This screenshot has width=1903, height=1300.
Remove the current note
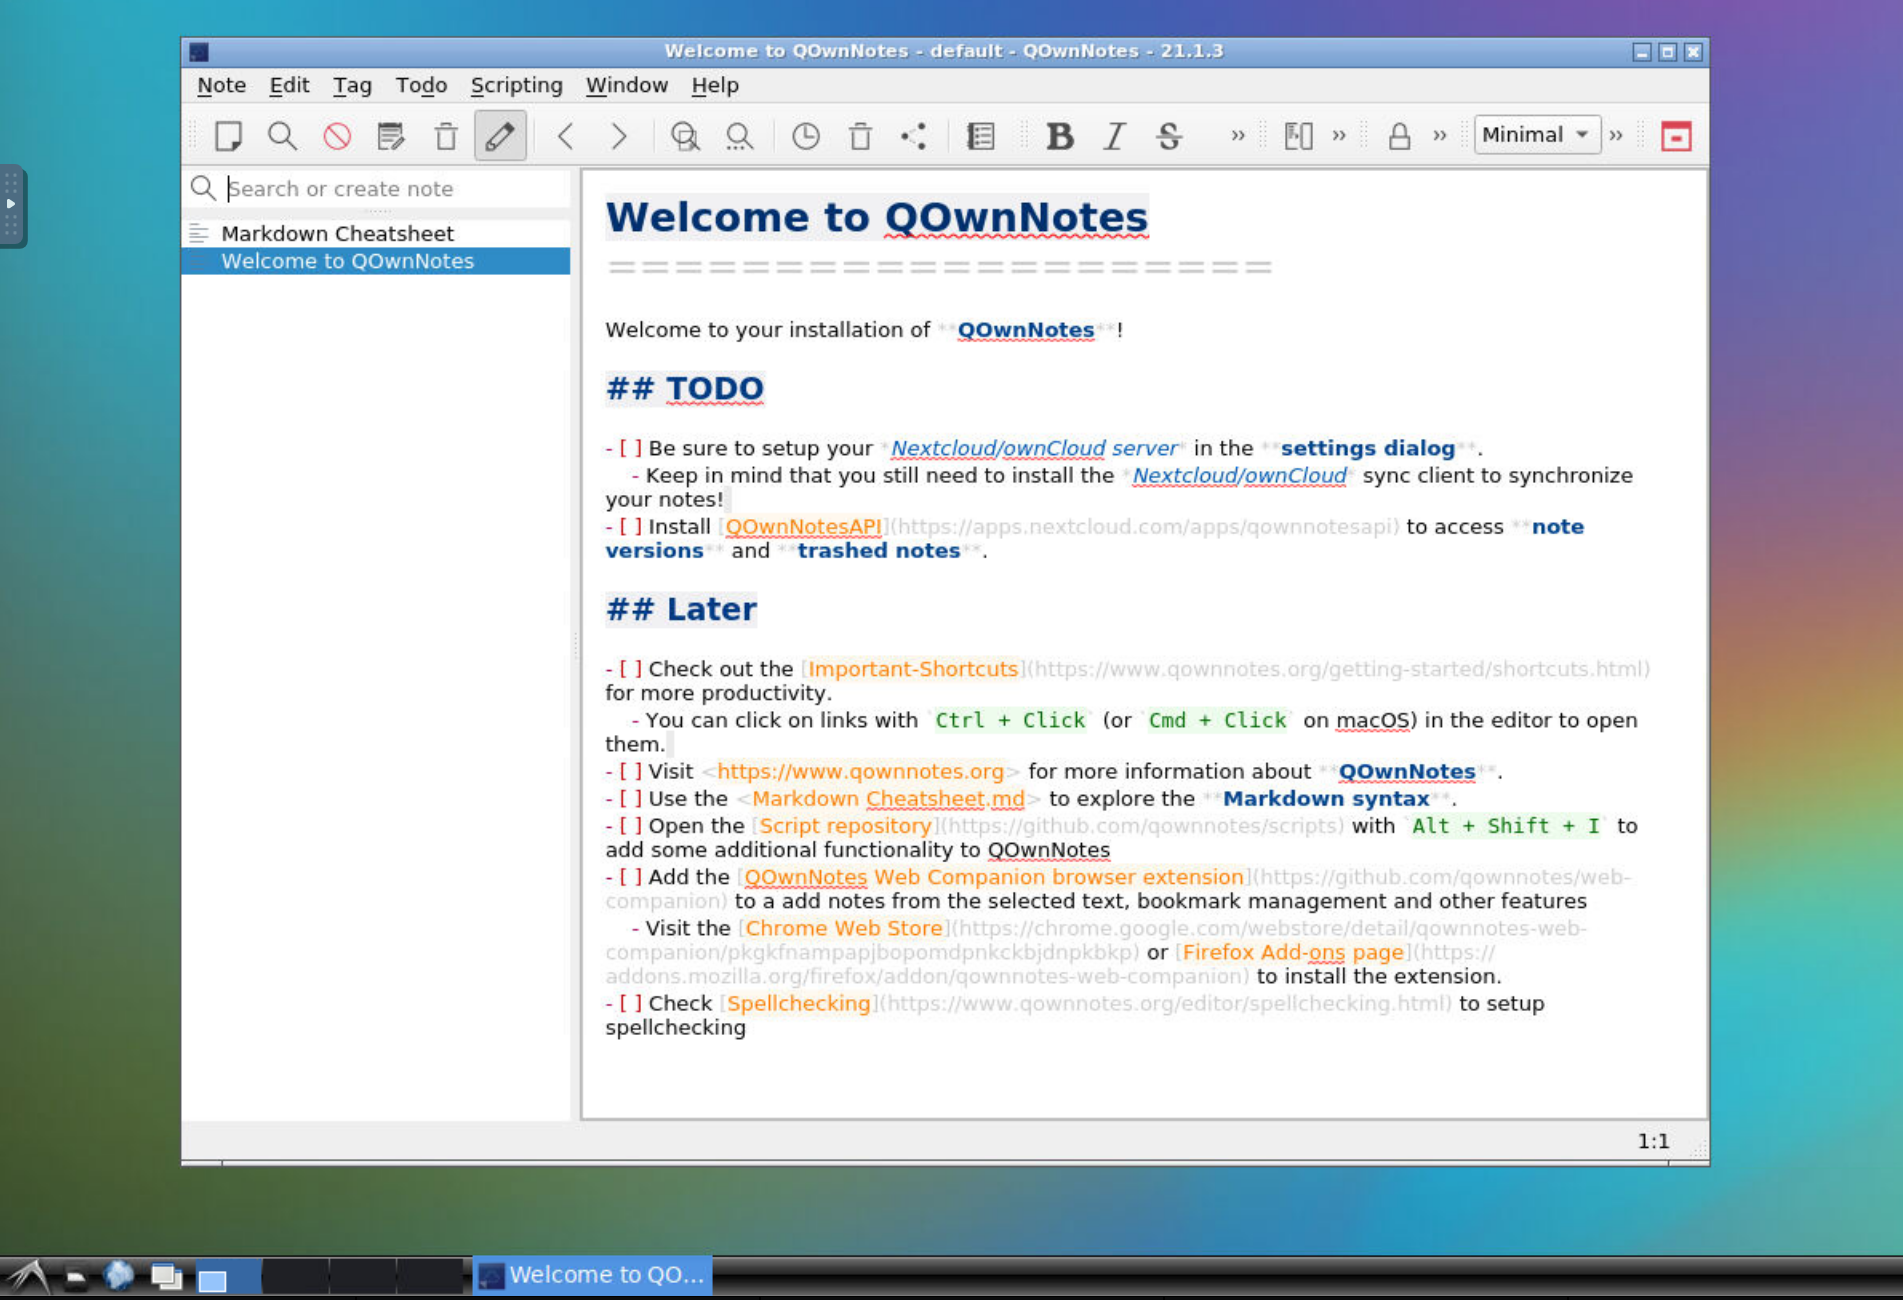point(445,135)
